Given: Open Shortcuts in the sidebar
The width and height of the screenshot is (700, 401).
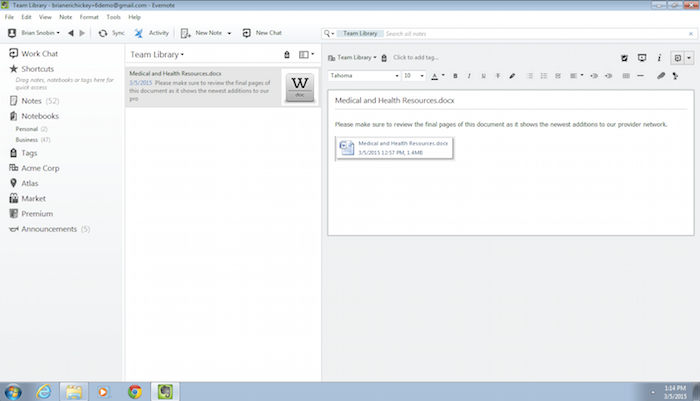Looking at the screenshot, I should 32,69.
